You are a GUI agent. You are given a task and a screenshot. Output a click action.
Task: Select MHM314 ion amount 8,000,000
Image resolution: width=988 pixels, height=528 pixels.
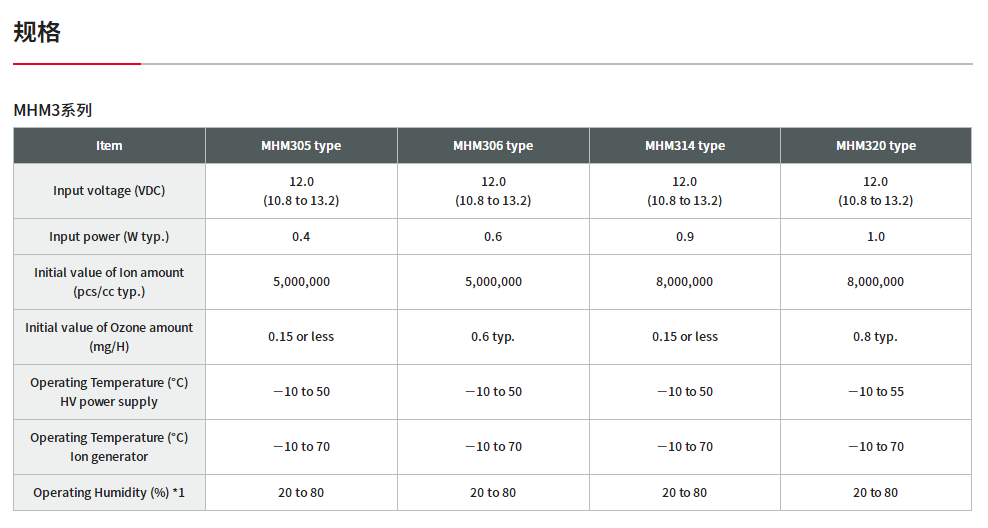685,282
